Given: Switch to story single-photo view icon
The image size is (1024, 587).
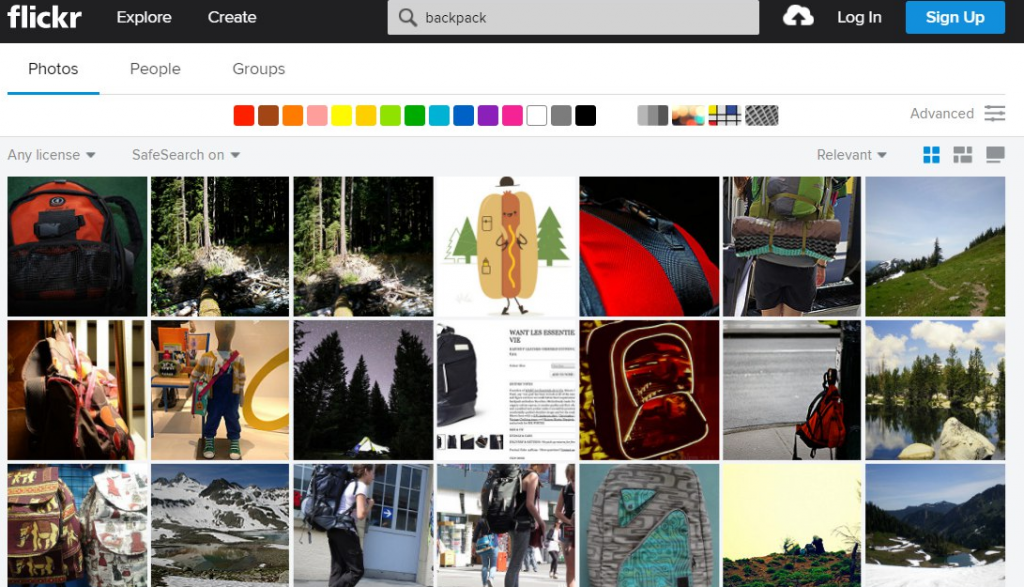Looking at the screenshot, I should tap(995, 155).
